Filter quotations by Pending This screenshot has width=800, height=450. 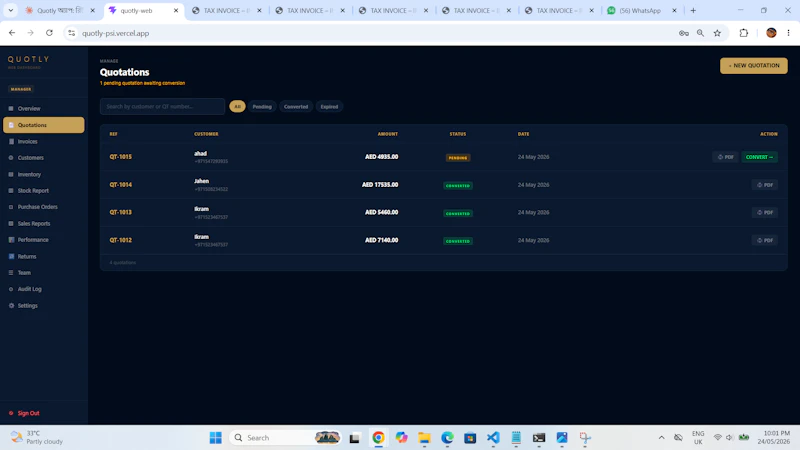(x=262, y=107)
